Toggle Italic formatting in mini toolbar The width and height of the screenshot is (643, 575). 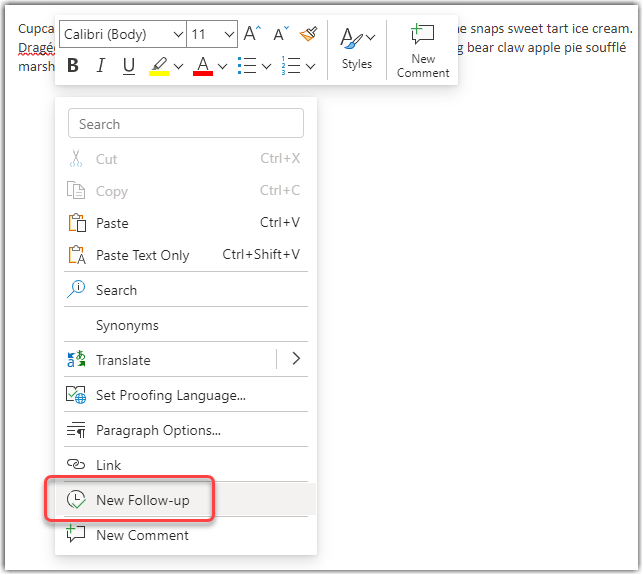[x=100, y=66]
